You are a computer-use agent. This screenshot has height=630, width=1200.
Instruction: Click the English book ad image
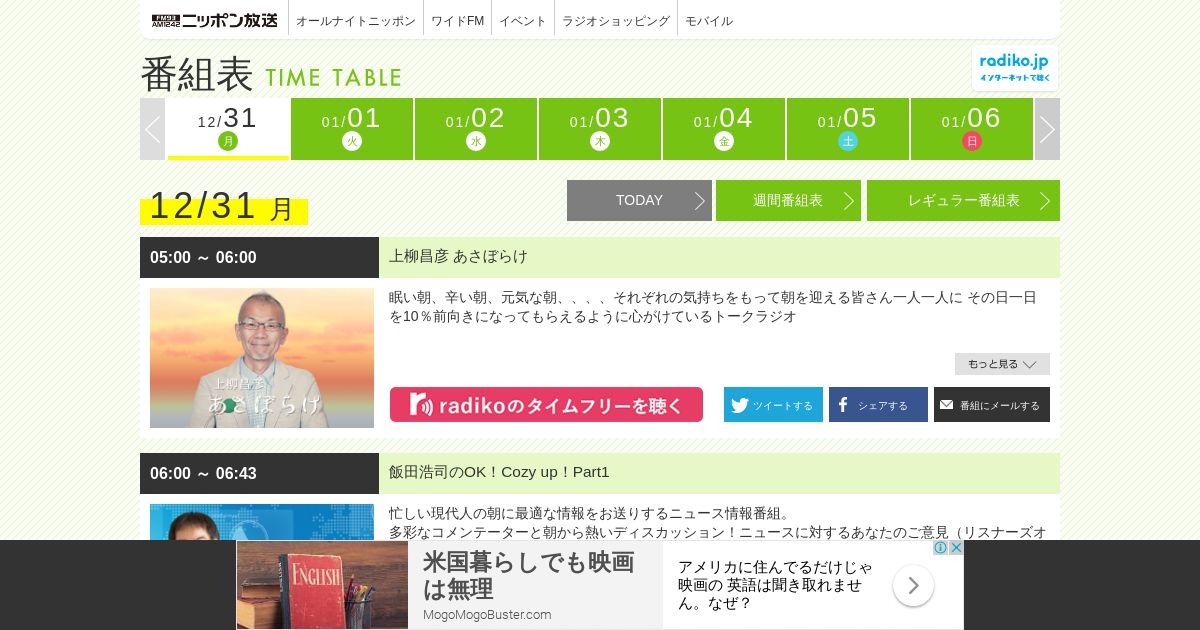(x=322, y=585)
